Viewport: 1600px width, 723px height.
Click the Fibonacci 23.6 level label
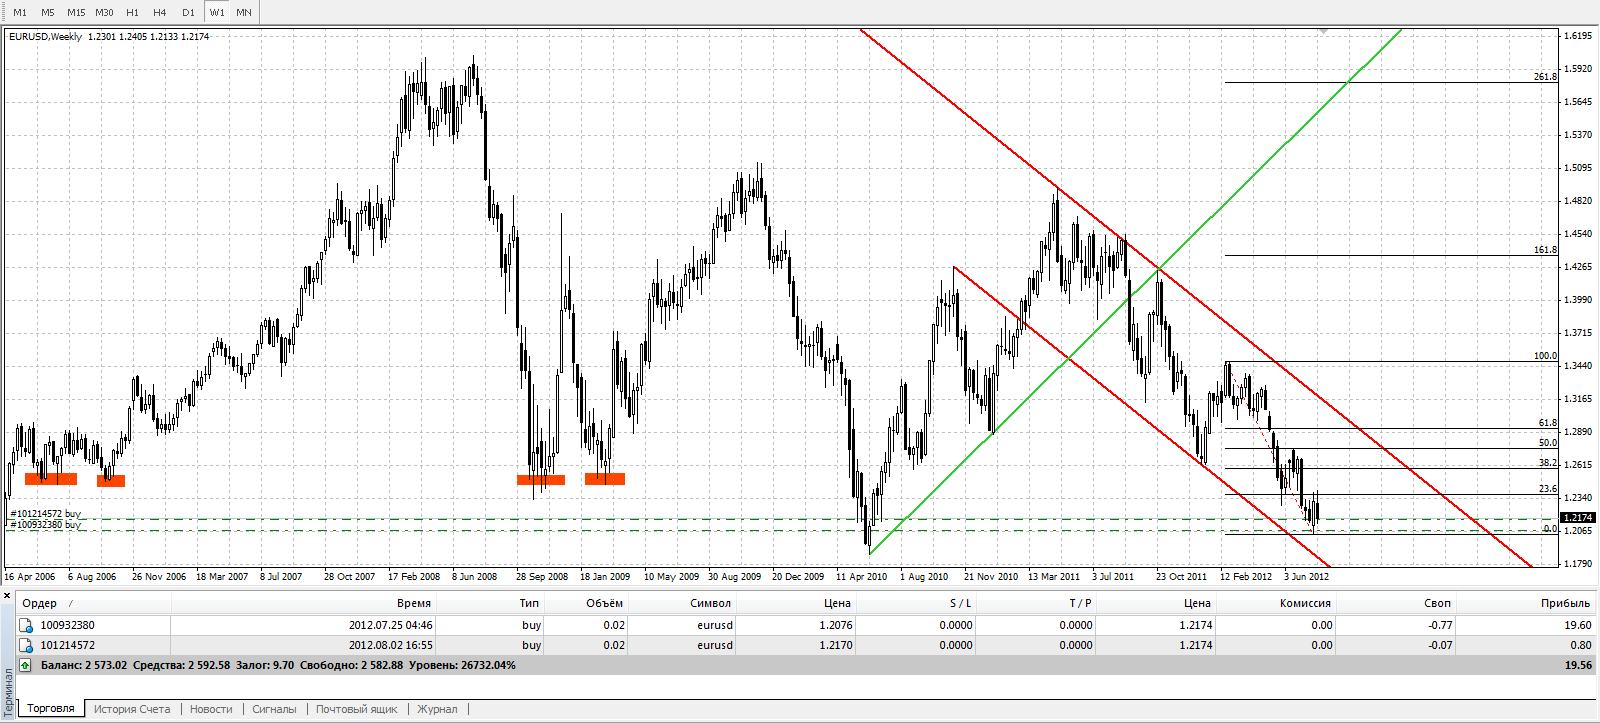[1548, 489]
